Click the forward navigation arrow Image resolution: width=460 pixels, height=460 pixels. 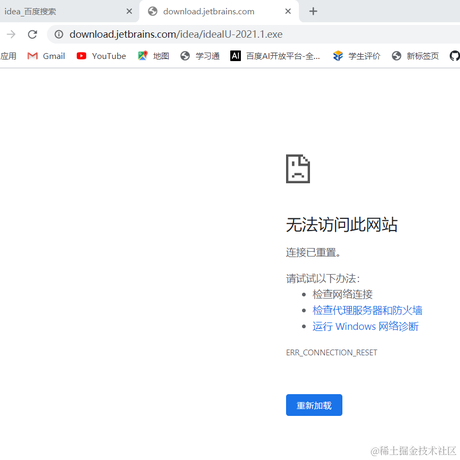pos(11,34)
